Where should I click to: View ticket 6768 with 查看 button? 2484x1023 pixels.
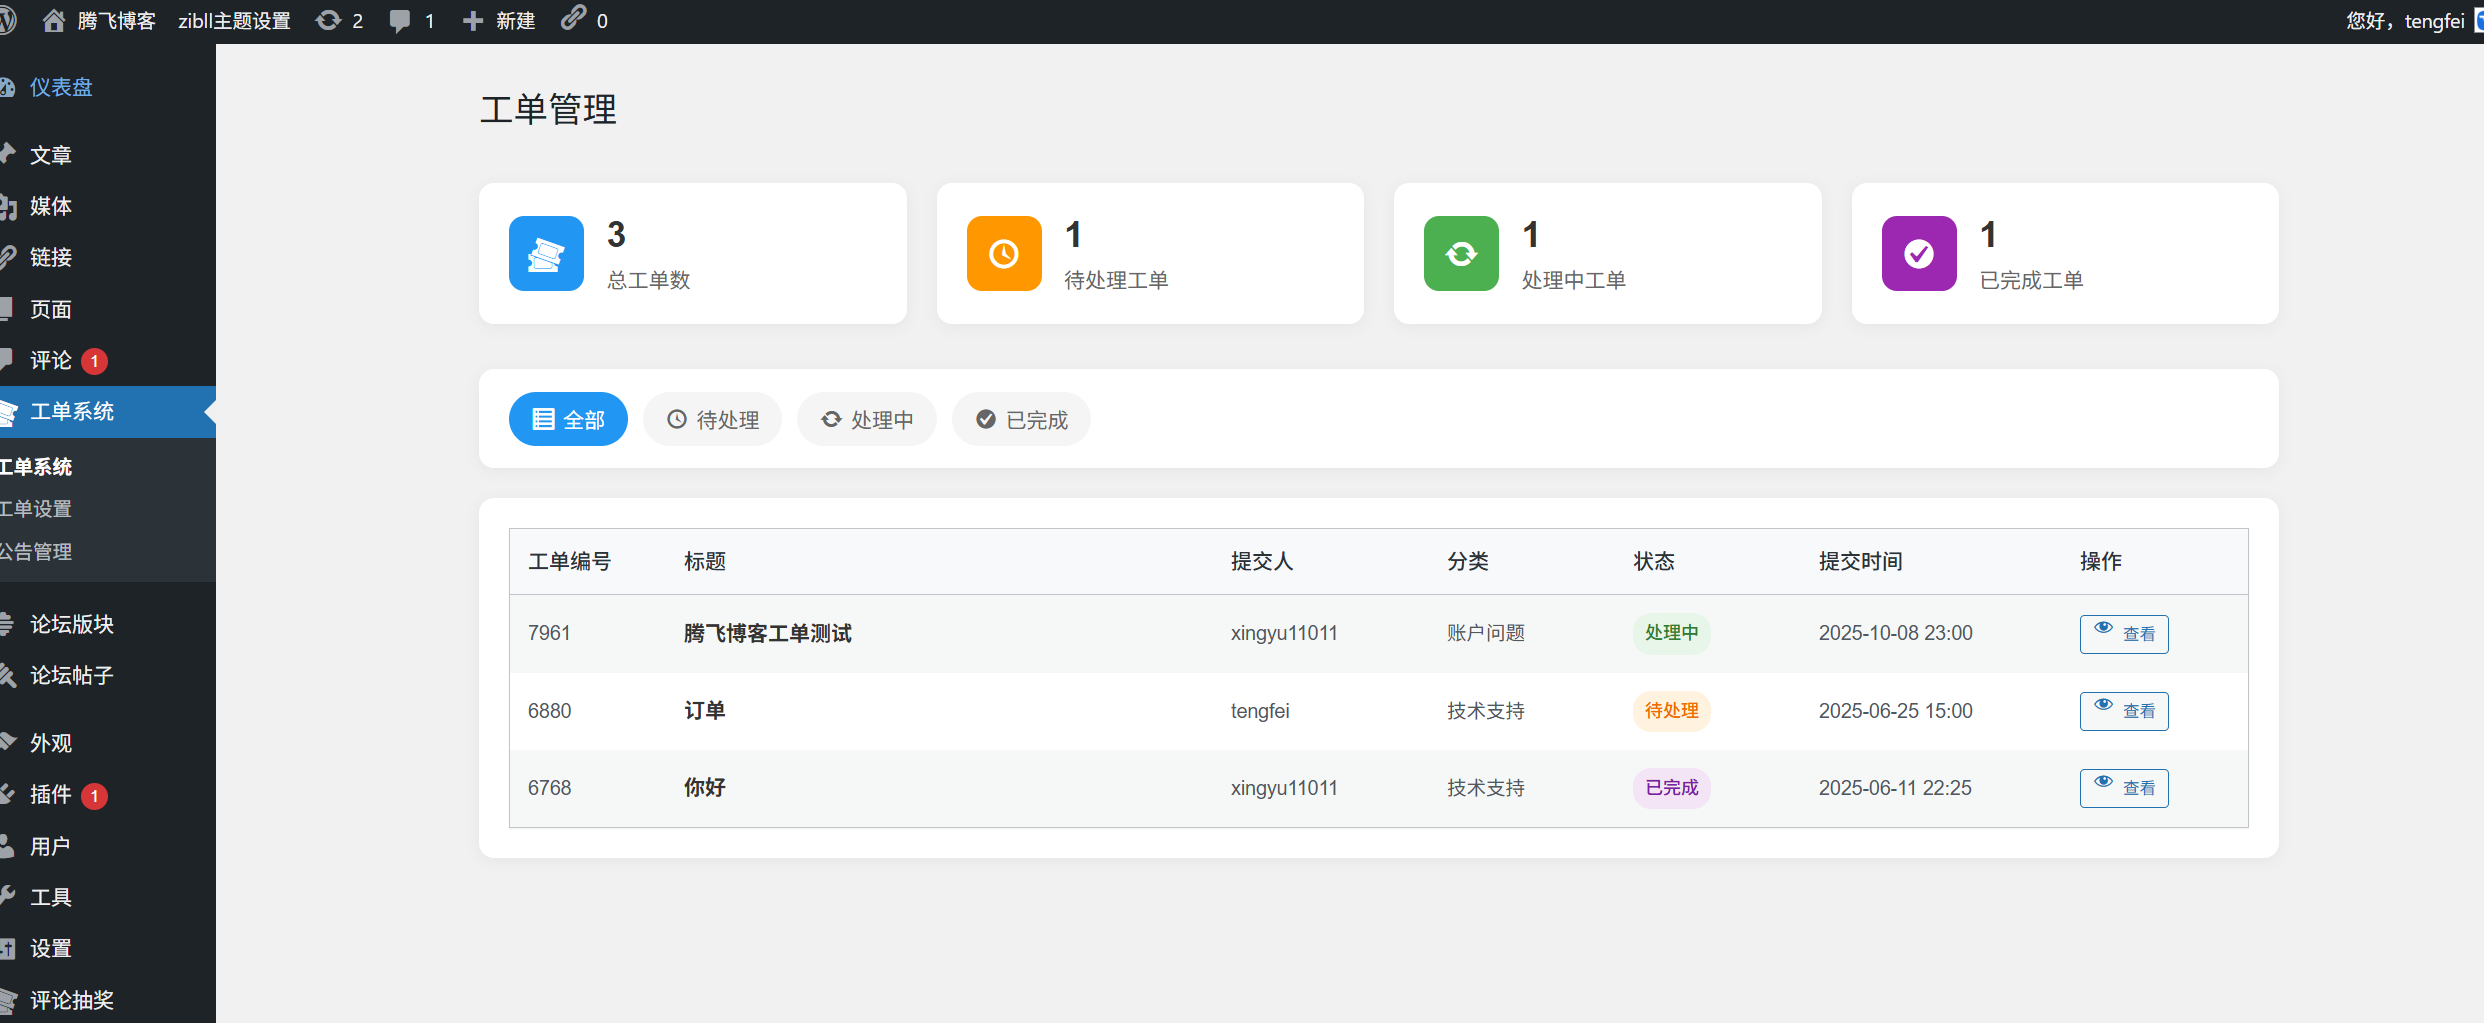pos(2124,788)
